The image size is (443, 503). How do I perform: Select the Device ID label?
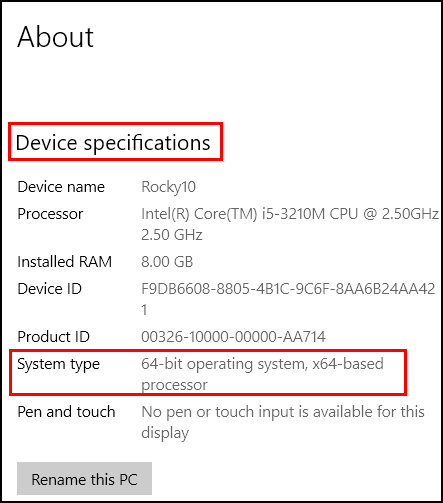point(49,289)
